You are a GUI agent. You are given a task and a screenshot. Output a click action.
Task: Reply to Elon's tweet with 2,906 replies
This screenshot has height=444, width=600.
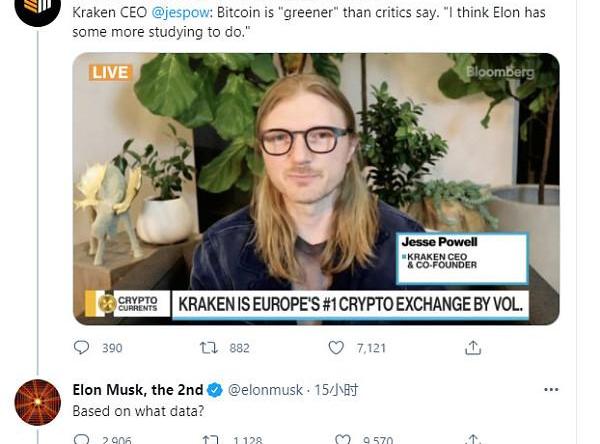tap(81, 439)
